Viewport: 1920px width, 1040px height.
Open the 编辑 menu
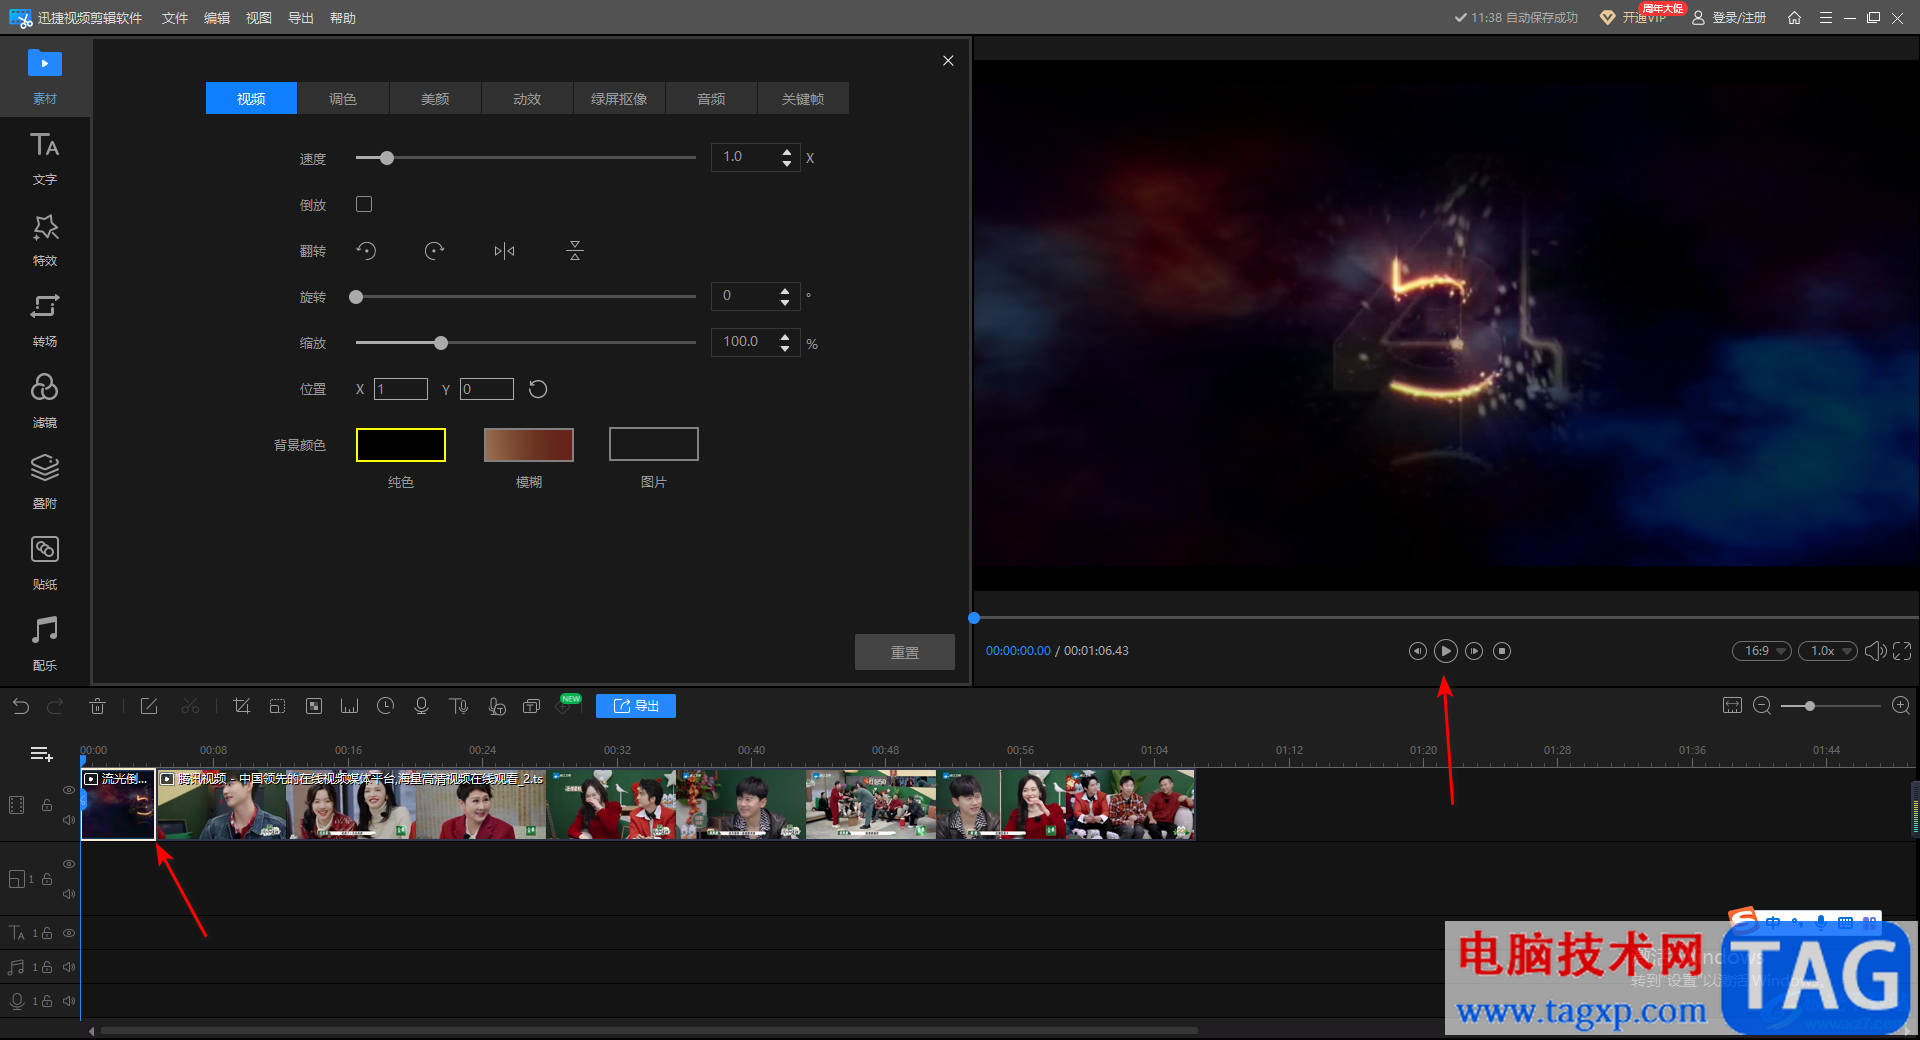coord(217,18)
